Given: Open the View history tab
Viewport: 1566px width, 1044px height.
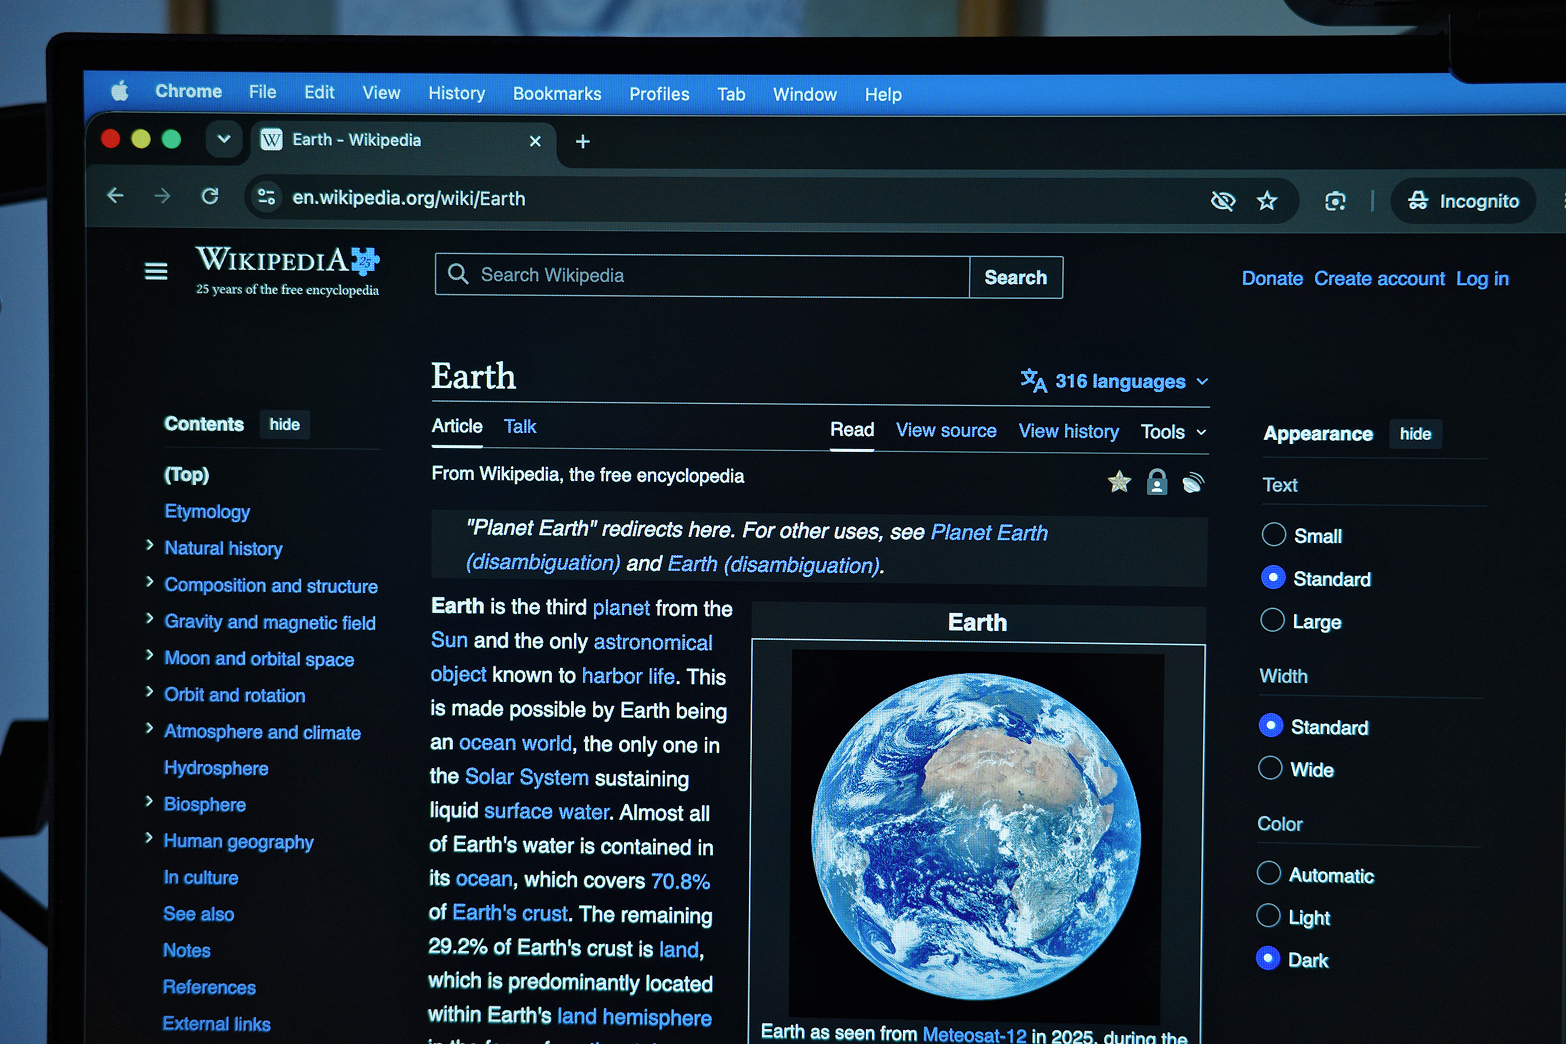Looking at the screenshot, I should click(x=1069, y=431).
